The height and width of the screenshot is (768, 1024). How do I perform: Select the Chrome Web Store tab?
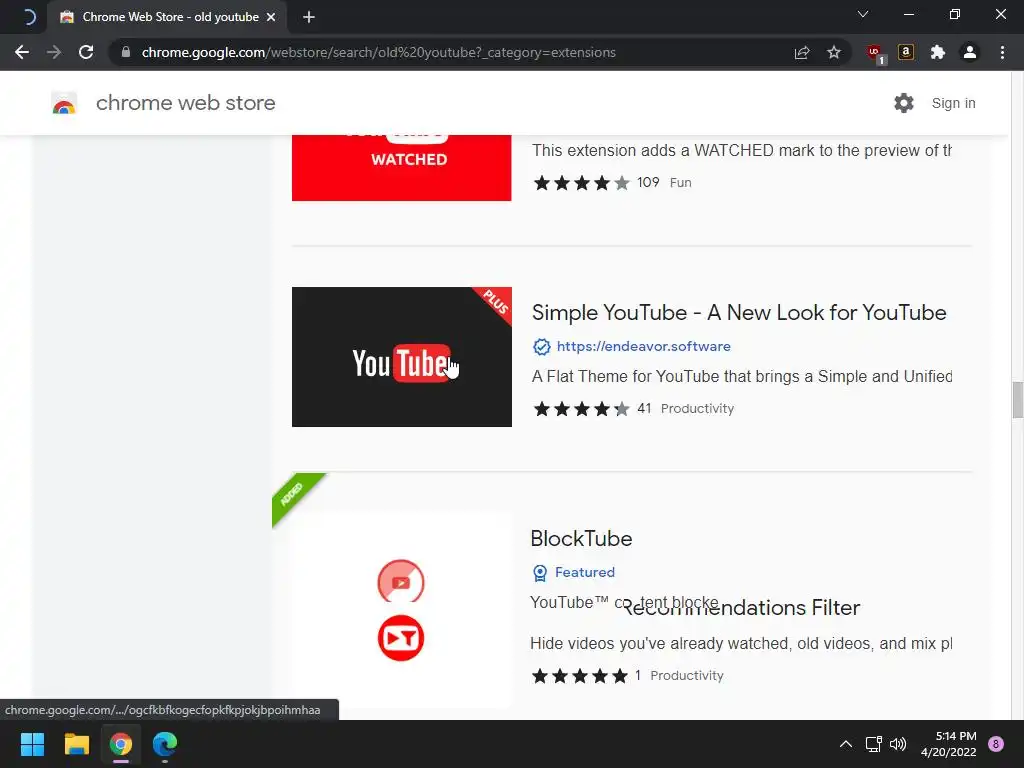point(167,17)
